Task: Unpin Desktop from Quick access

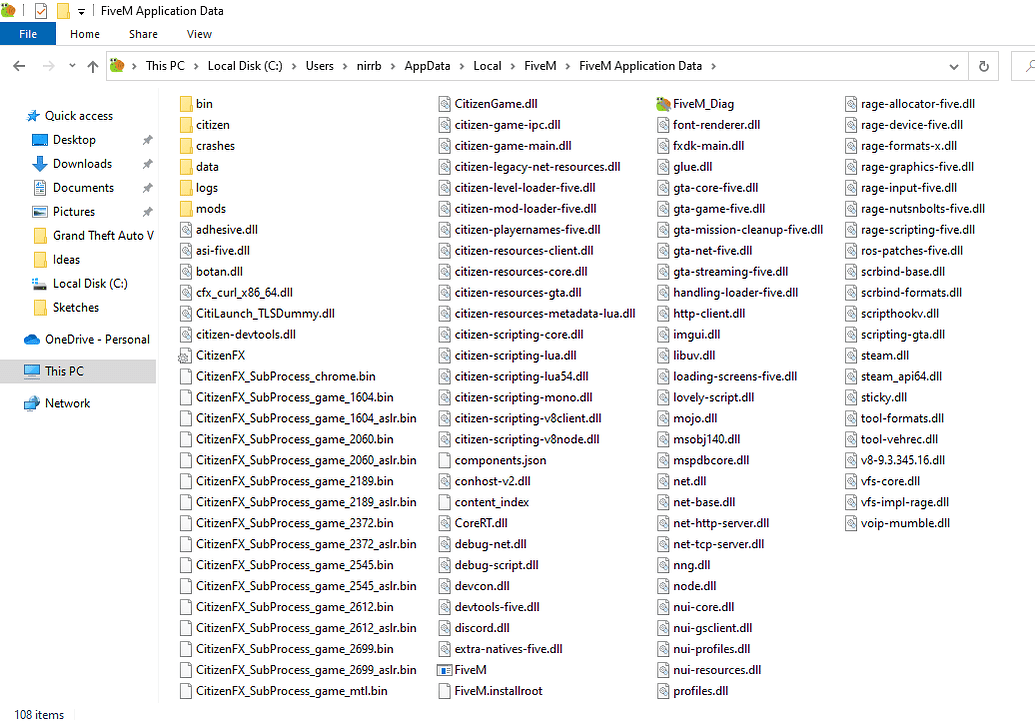Action: click(x=146, y=140)
